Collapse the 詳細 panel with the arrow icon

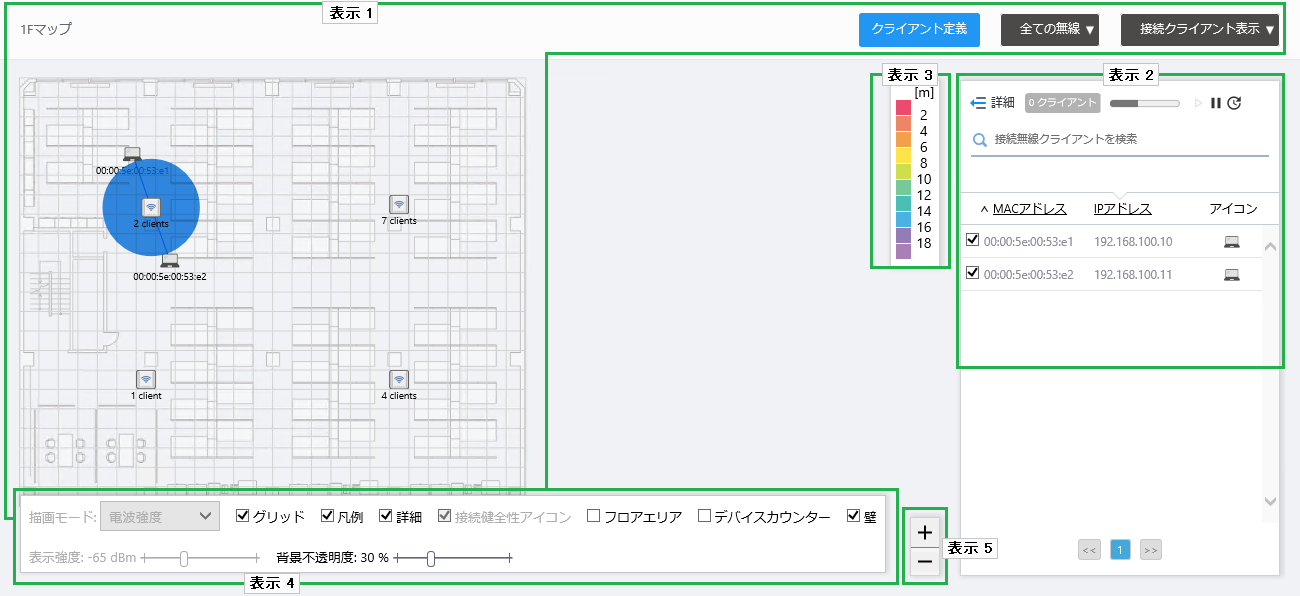(978, 103)
